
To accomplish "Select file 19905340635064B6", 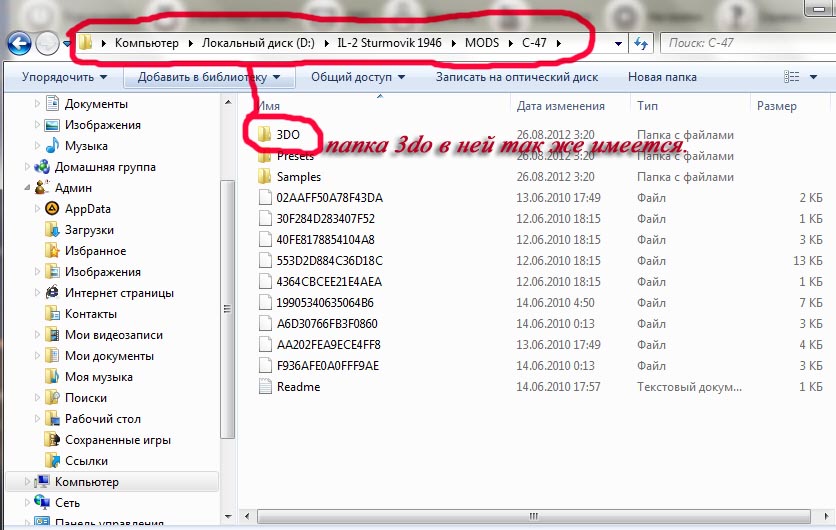I will (325, 303).
